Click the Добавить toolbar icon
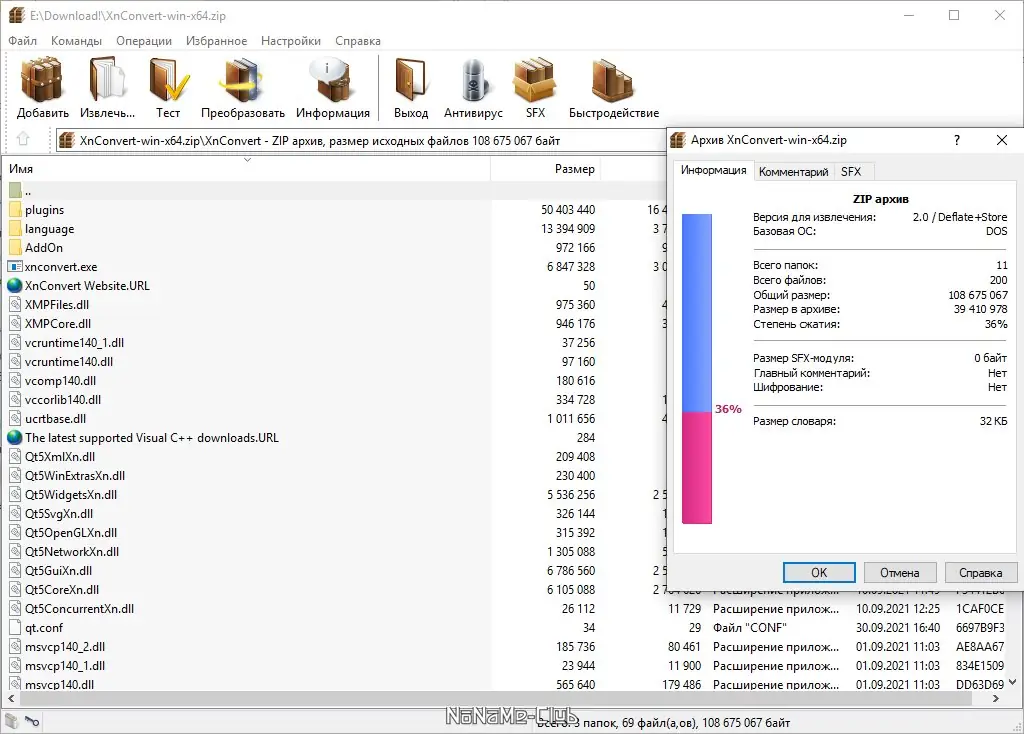 [42, 79]
